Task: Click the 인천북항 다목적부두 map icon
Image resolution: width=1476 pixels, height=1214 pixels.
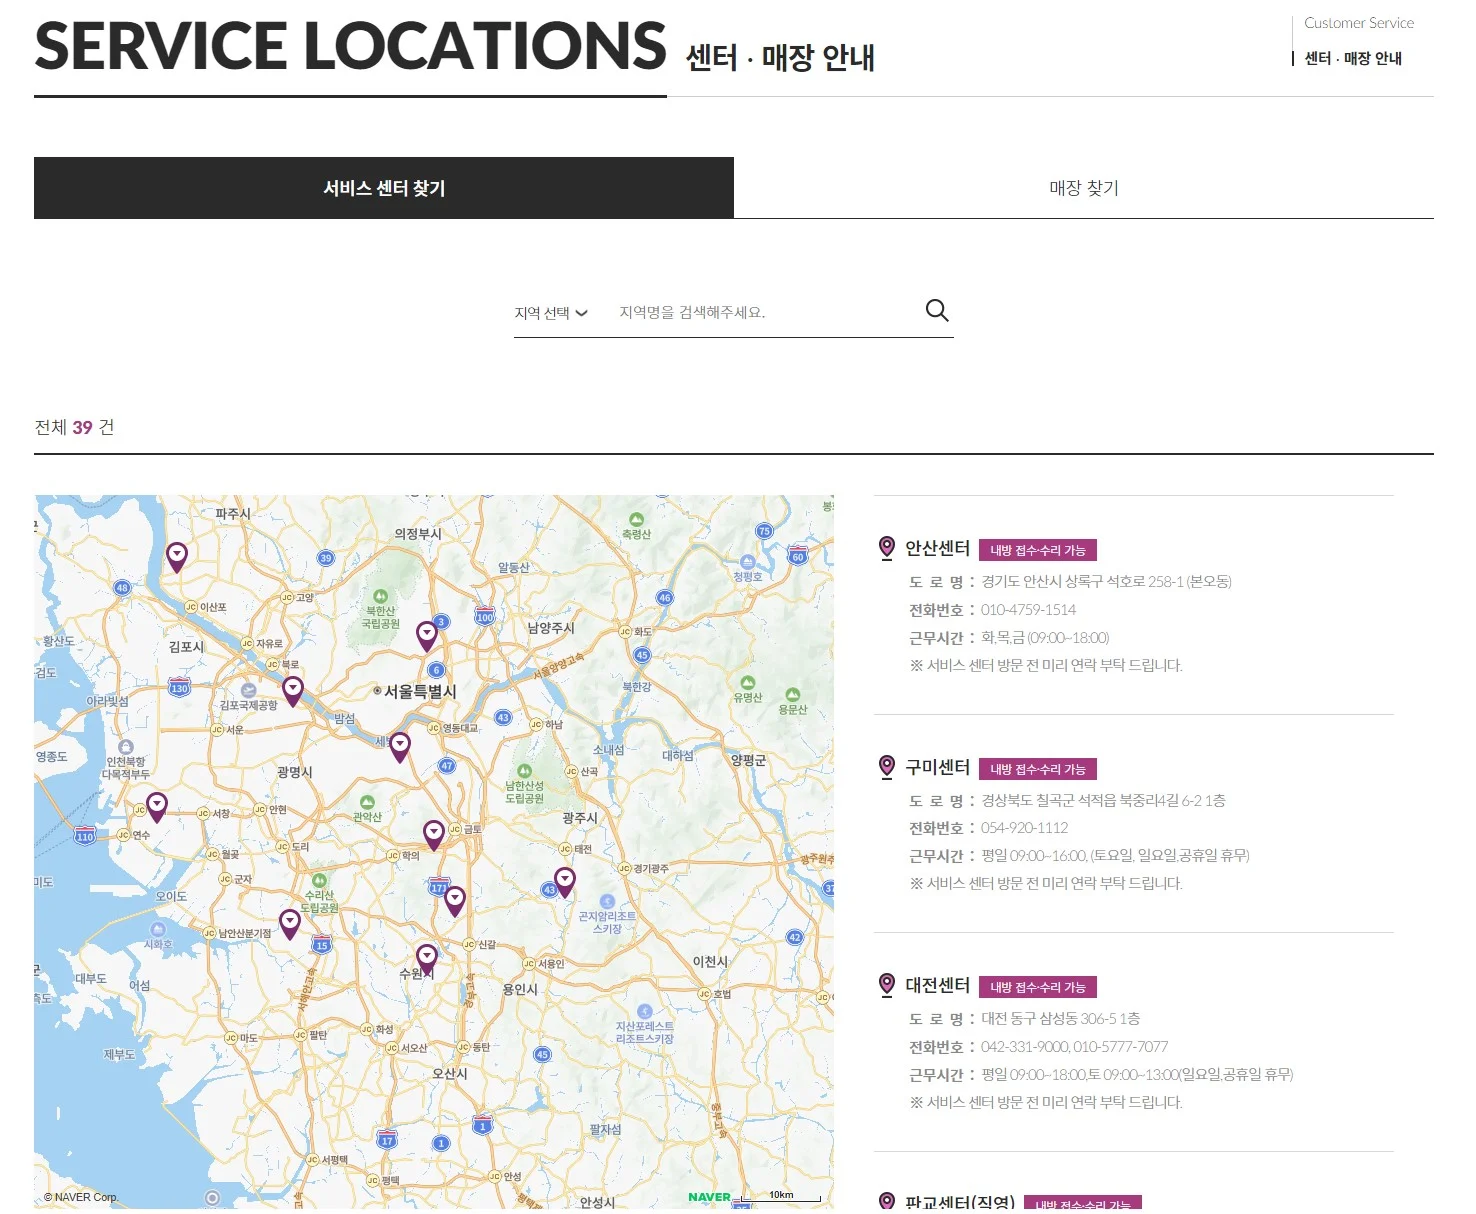Action: (x=126, y=747)
